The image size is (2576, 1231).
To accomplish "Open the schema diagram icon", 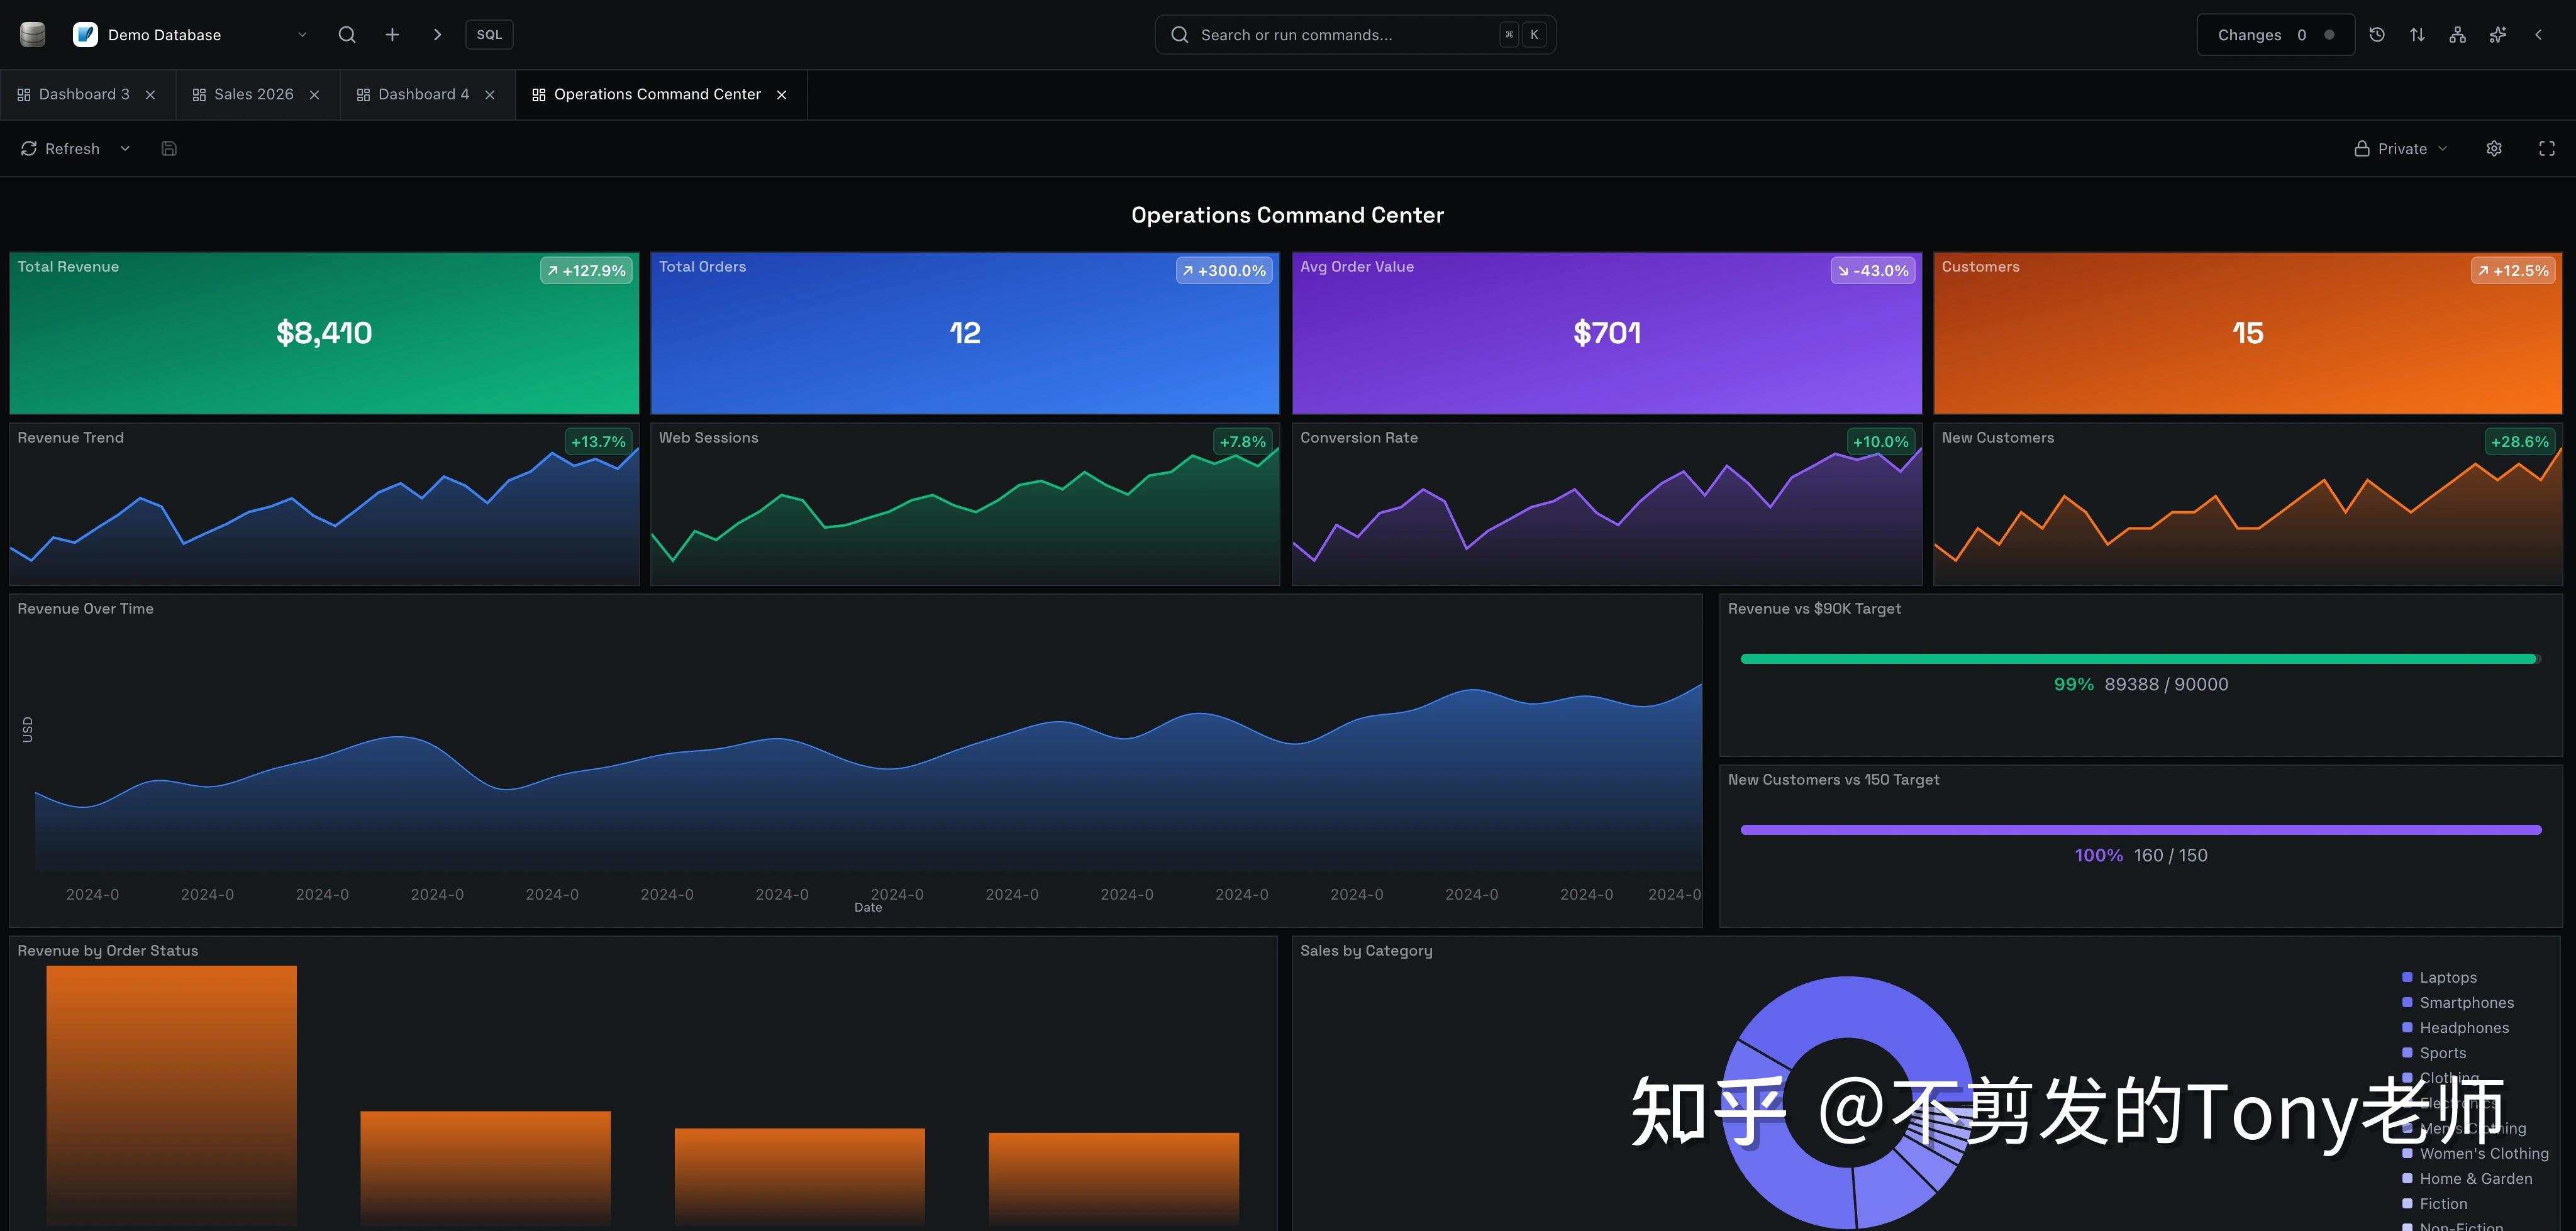I will (x=2457, y=35).
